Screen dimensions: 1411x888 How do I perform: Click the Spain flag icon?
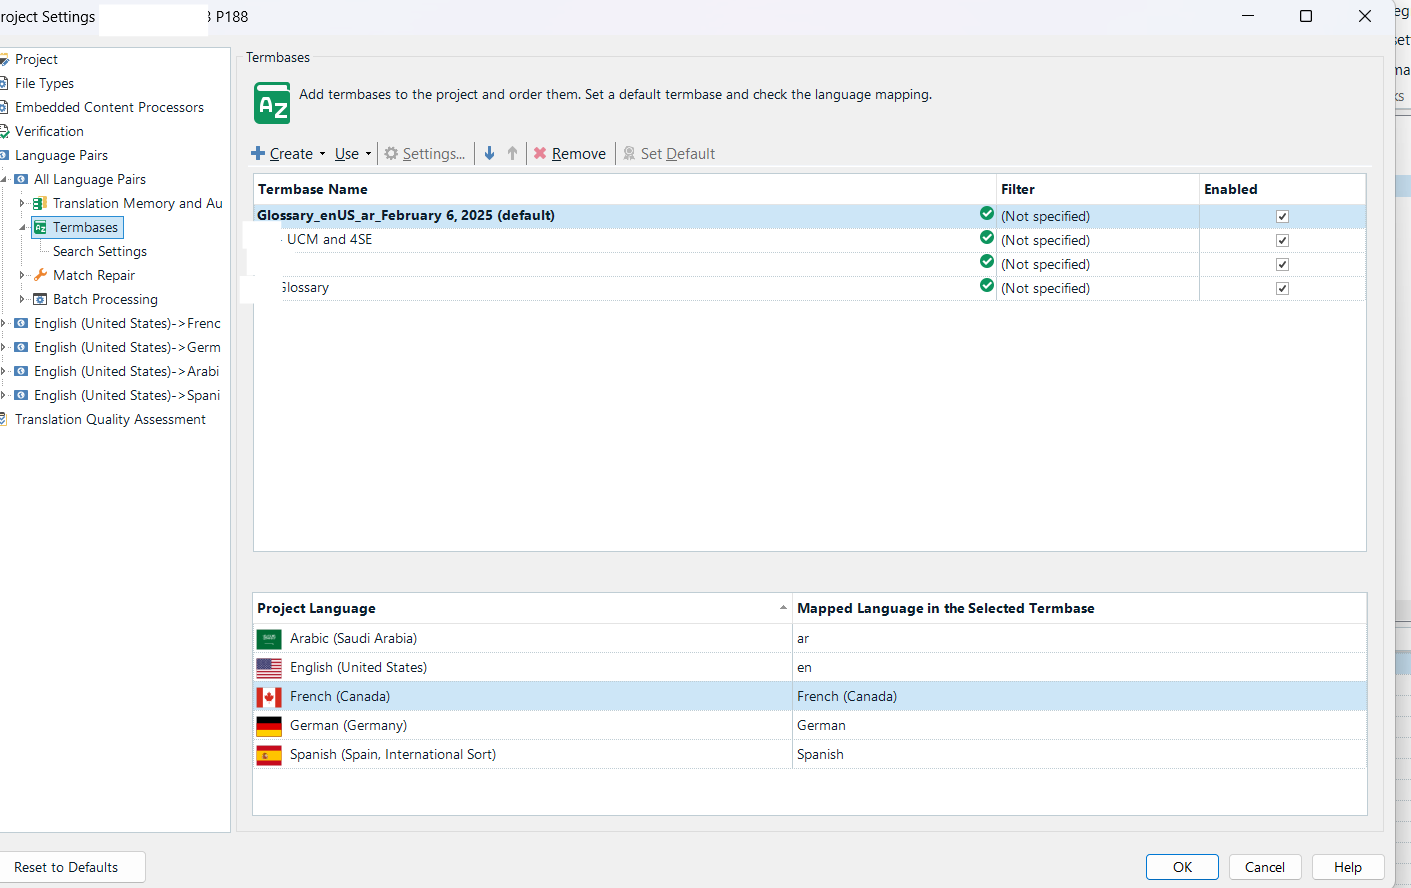pyautogui.click(x=269, y=755)
